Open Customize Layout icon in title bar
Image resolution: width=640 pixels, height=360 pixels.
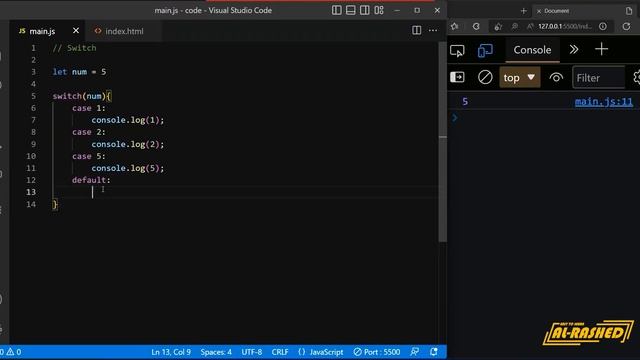379,10
